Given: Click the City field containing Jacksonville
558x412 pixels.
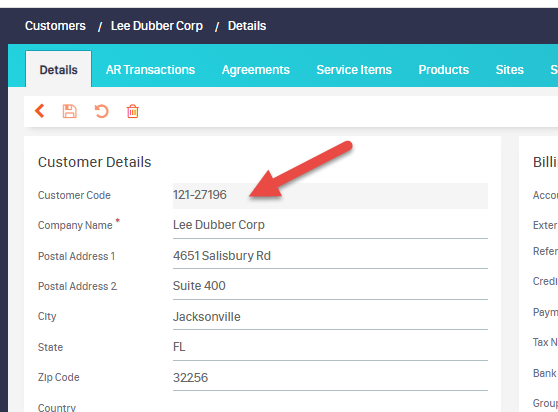Looking at the screenshot, I should tap(330, 317).
